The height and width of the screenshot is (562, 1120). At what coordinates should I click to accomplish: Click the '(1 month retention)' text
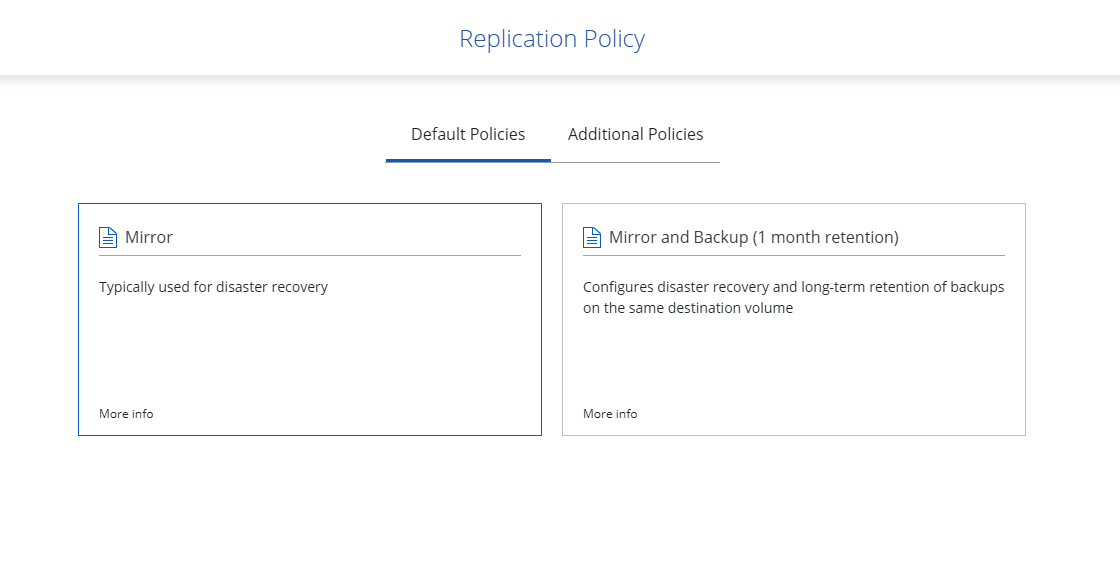[x=825, y=238]
